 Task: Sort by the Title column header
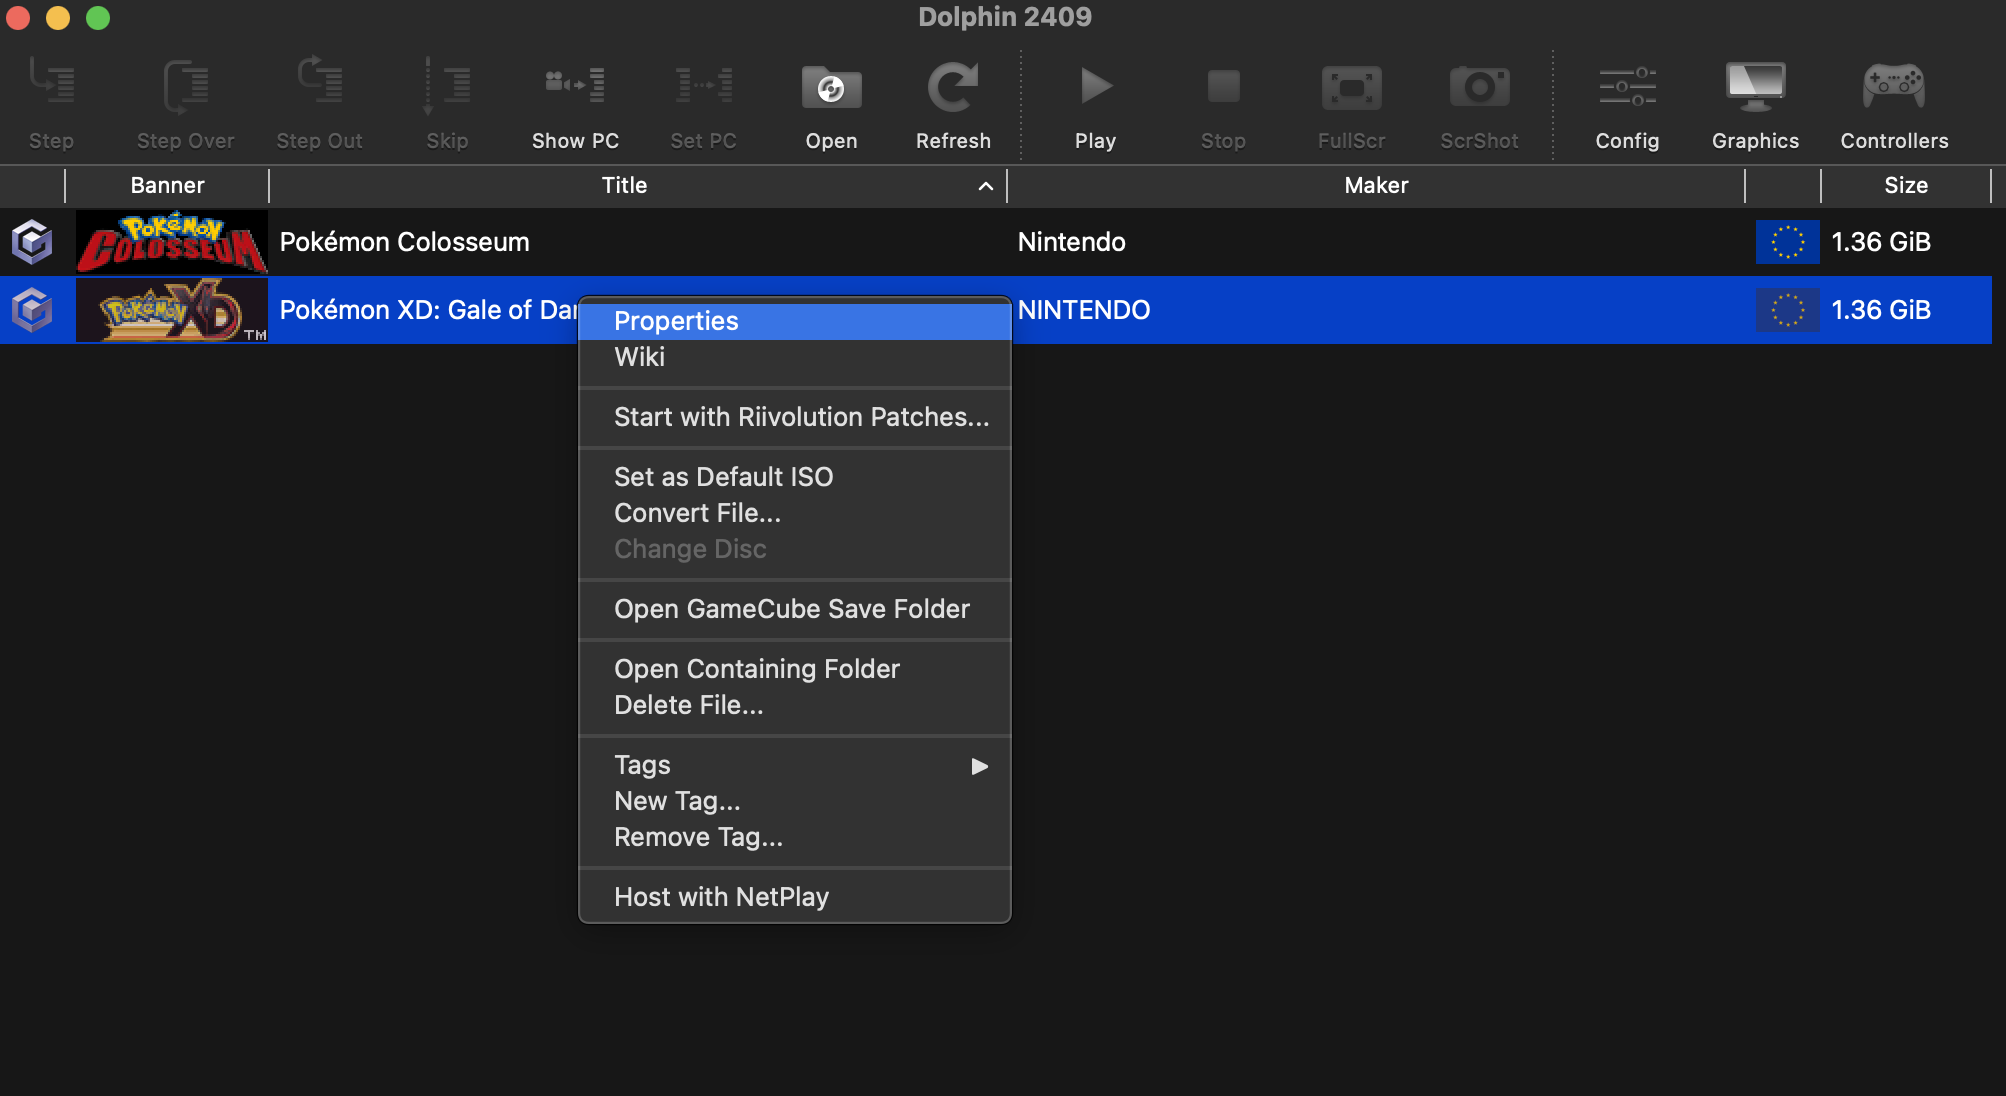pyautogui.click(x=637, y=186)
